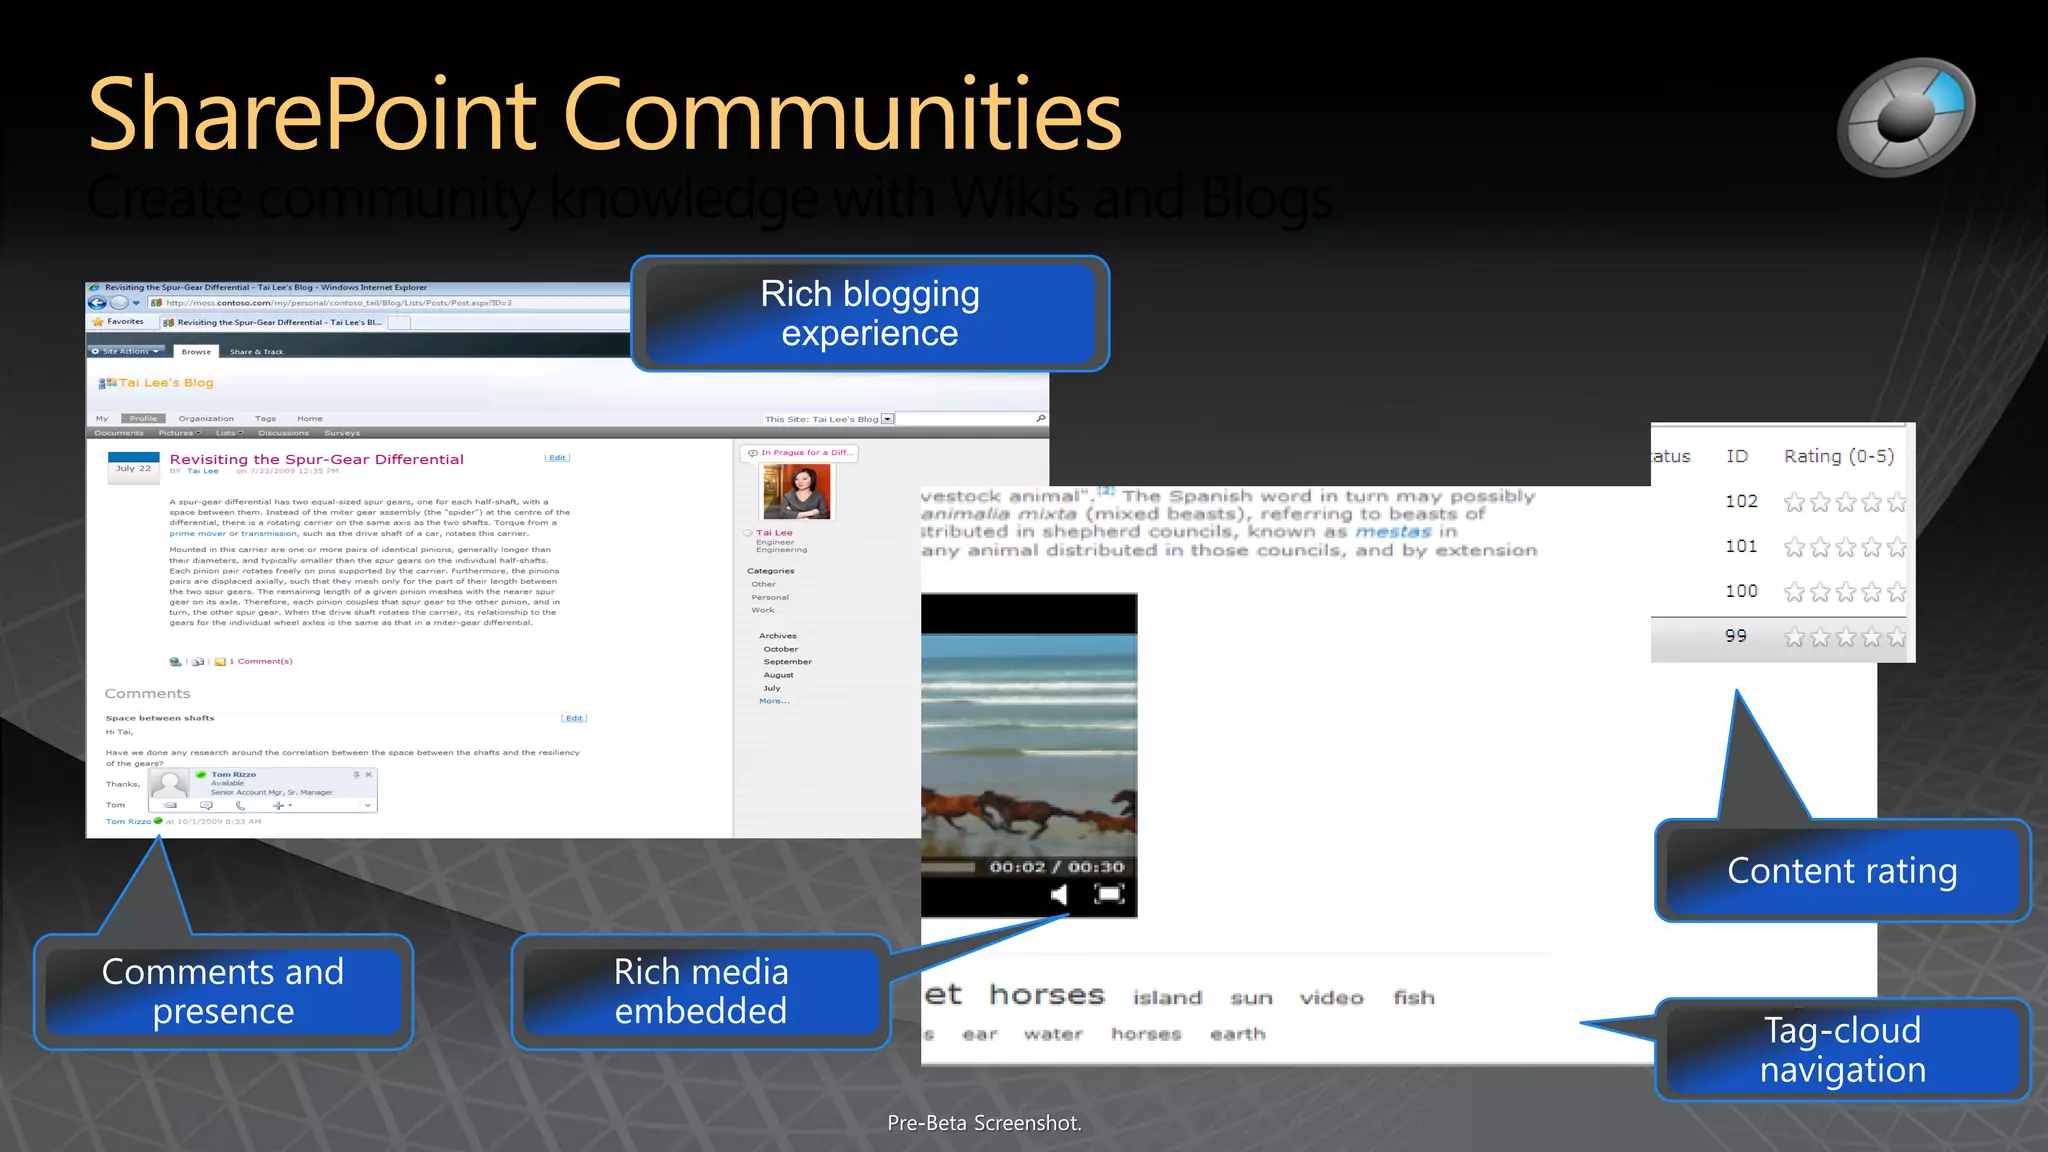The image size is (2048, 1152).
Task: Click Edit next to the blog post title
Action: click(557, 458)
